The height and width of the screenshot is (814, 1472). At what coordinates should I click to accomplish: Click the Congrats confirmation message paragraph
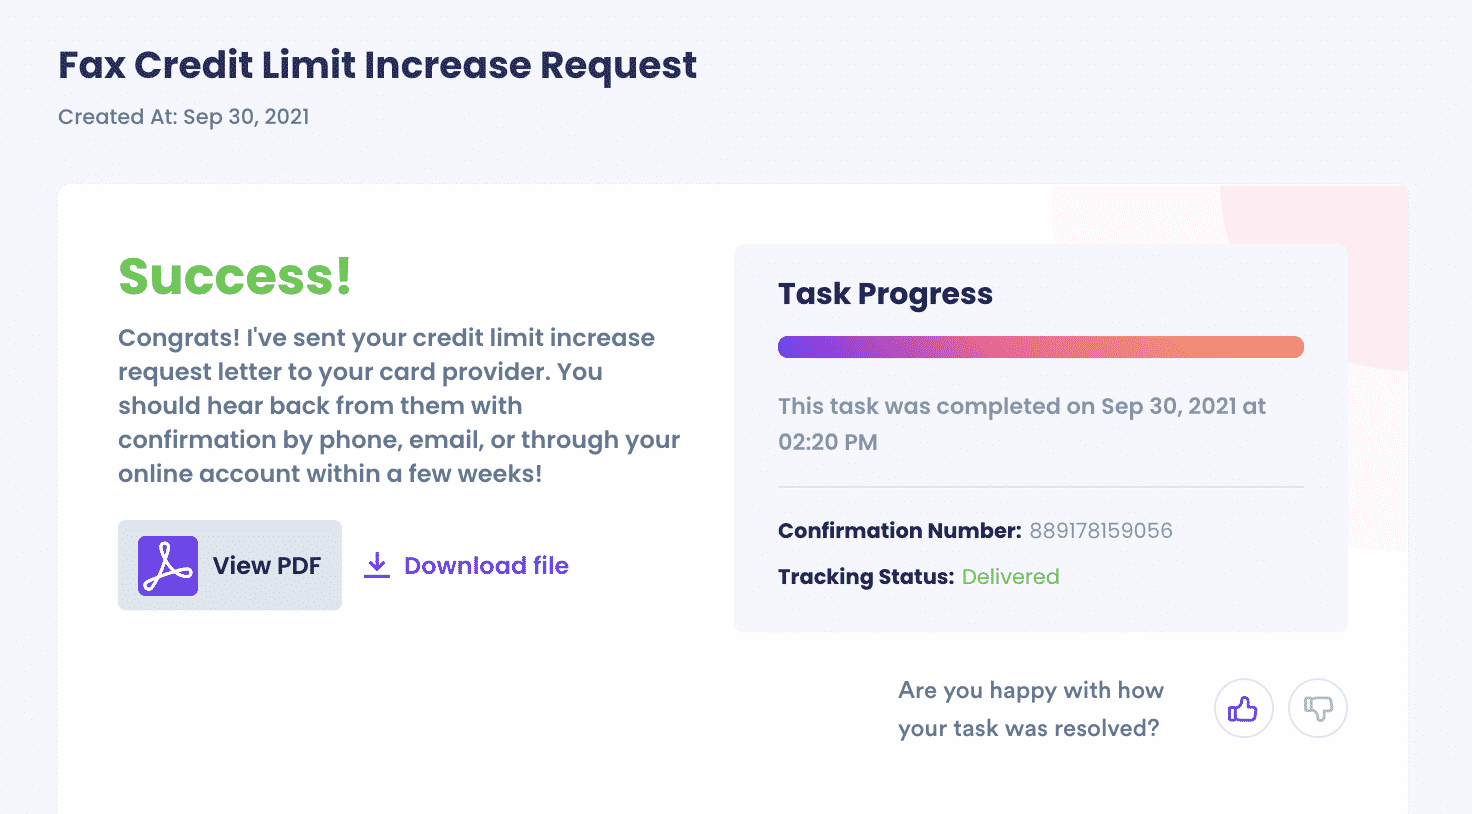pos(399,405)
